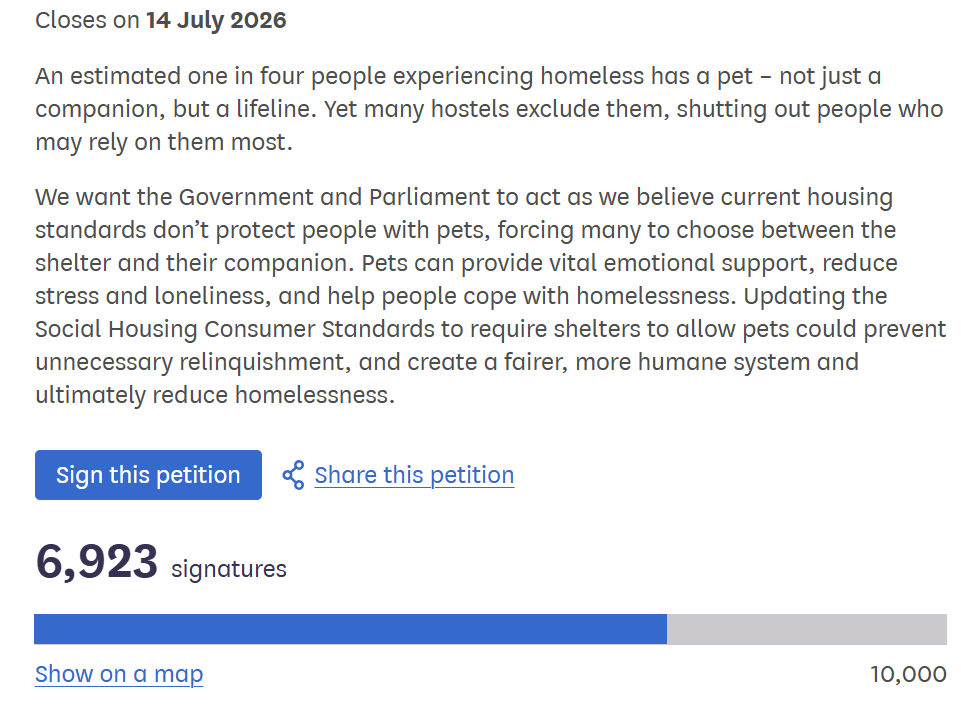Open the Show on a map link
The height and width of the screenshot is (710, 961).
(x=119, y=674)
